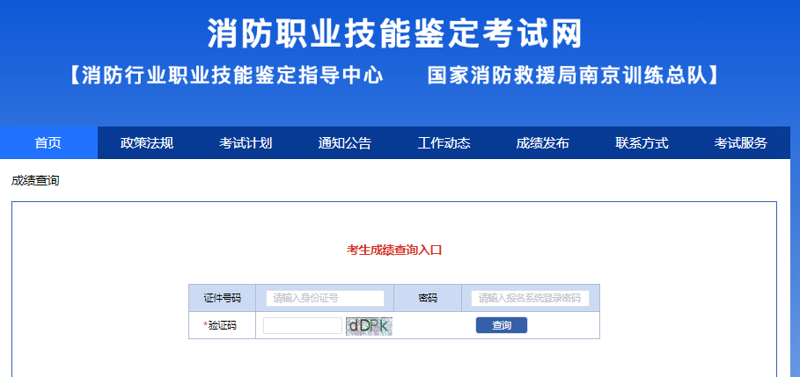
Task: Click 成绩发布 in the navigation bar
Action: pos(542,143)
